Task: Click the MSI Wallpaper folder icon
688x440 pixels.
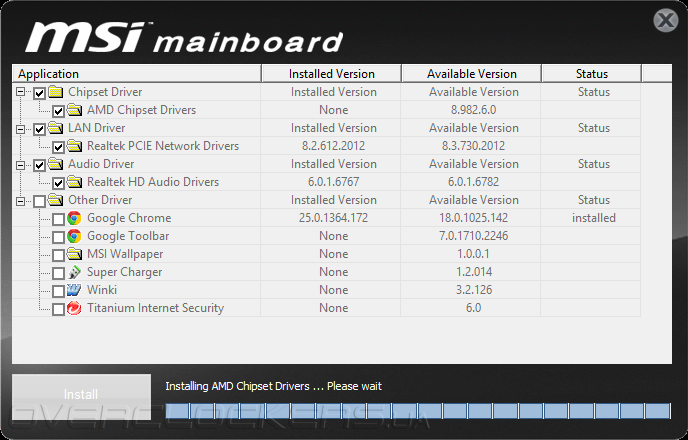Action: tap(74, 254)
